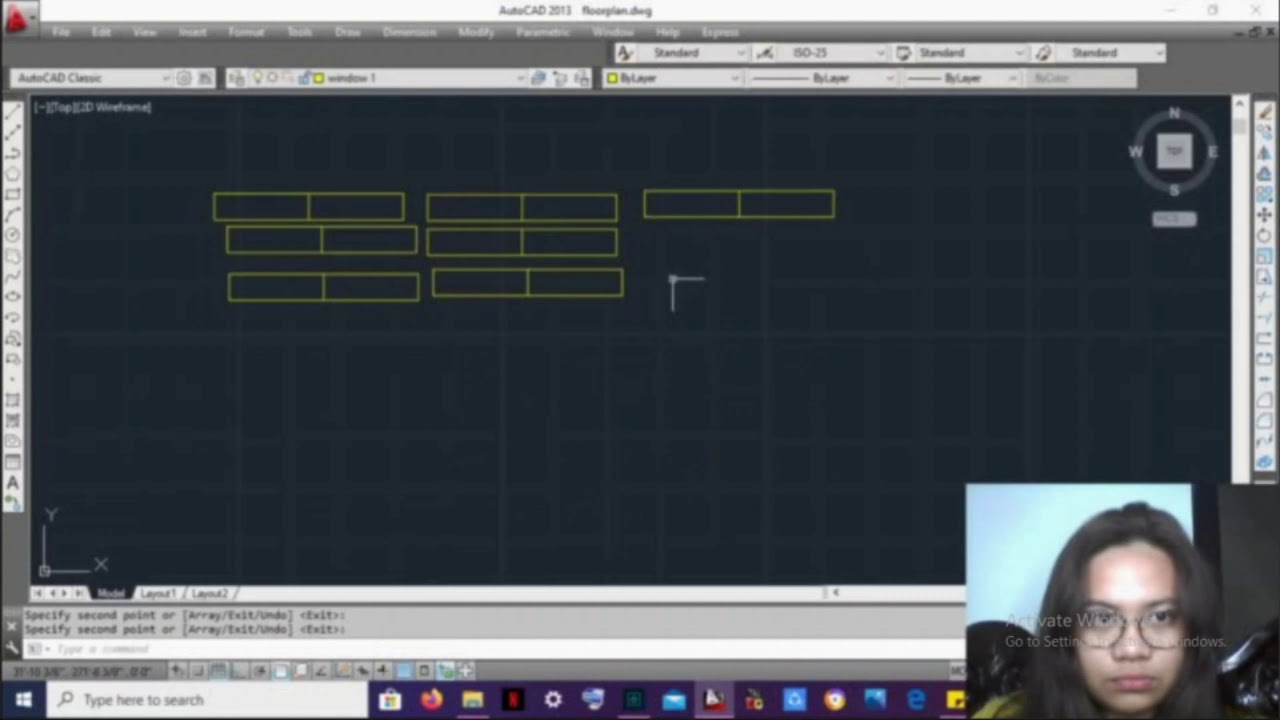Viewport: 1280px width, 720px height.
Task: Click the AutoCAD application menu logo
Action: click(17, 17)
